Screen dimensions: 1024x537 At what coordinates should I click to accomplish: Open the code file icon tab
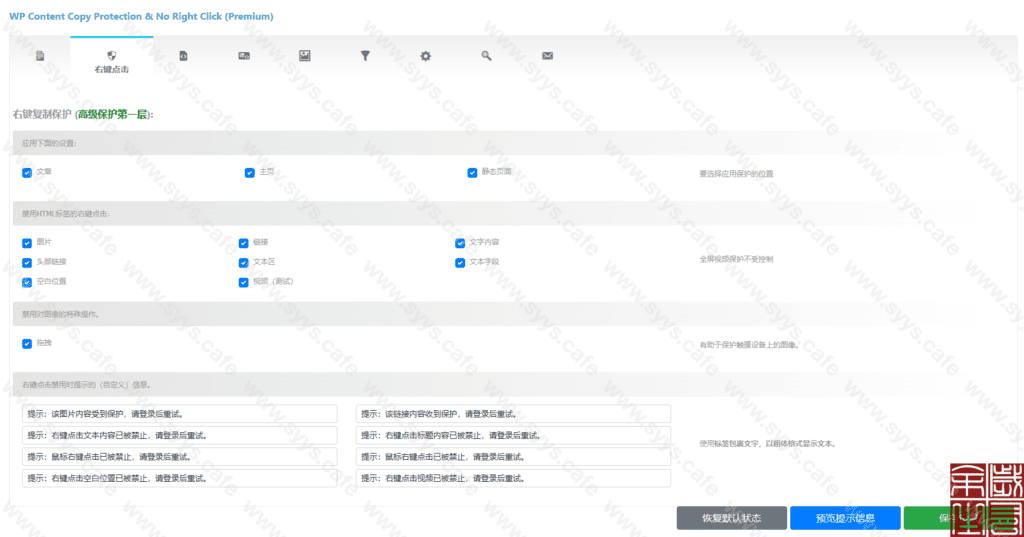[183, 57]
